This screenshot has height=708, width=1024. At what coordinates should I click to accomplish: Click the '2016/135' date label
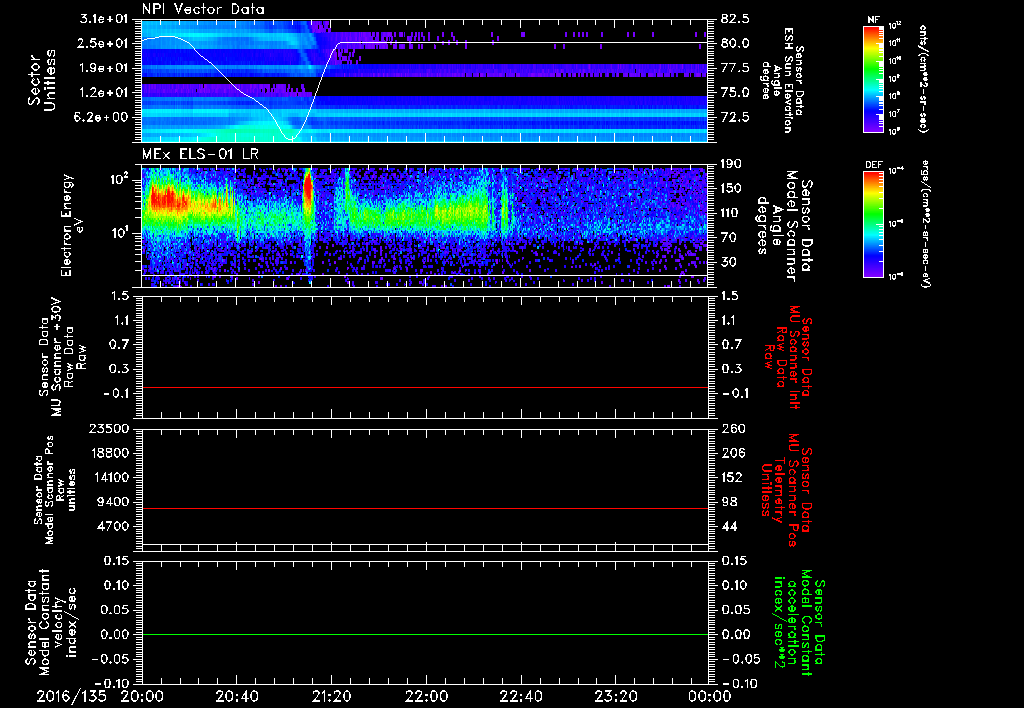71,696
